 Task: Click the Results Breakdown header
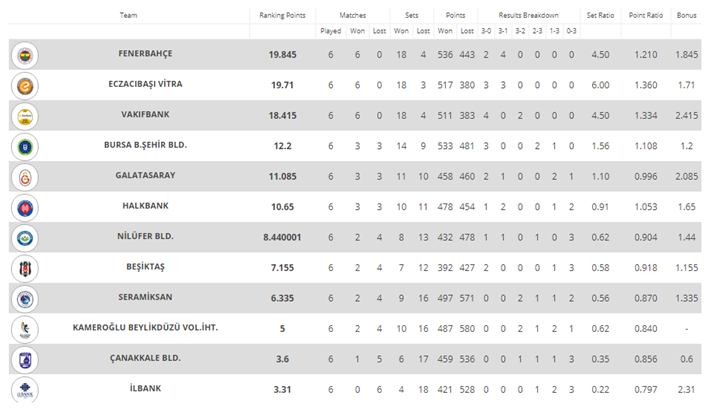click(528, 15)
